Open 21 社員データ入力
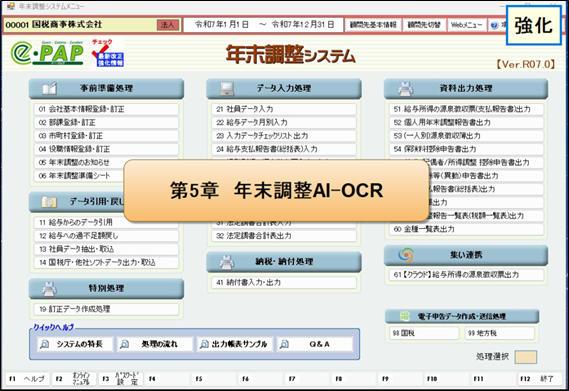569x391 pixels. pos(284,109)
